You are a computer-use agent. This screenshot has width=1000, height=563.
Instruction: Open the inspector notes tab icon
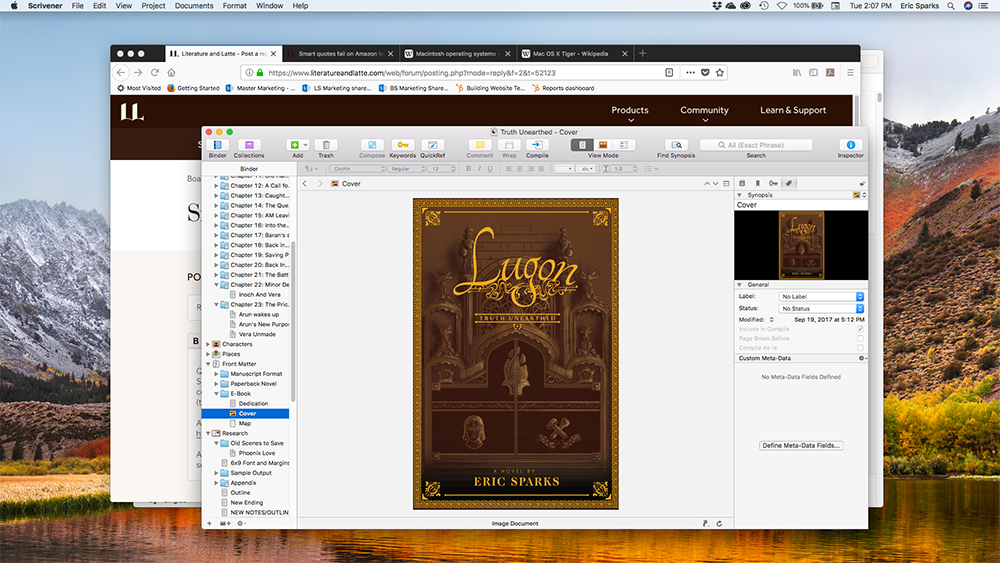pyautogui.click(x=742, y=184)
